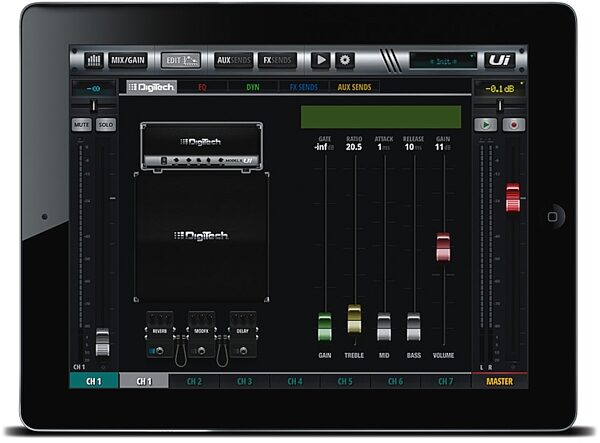This screenshot has height=443, width=600.
Task: Click the RELEASE 10 ms value
Action: [x=413, y=147]
